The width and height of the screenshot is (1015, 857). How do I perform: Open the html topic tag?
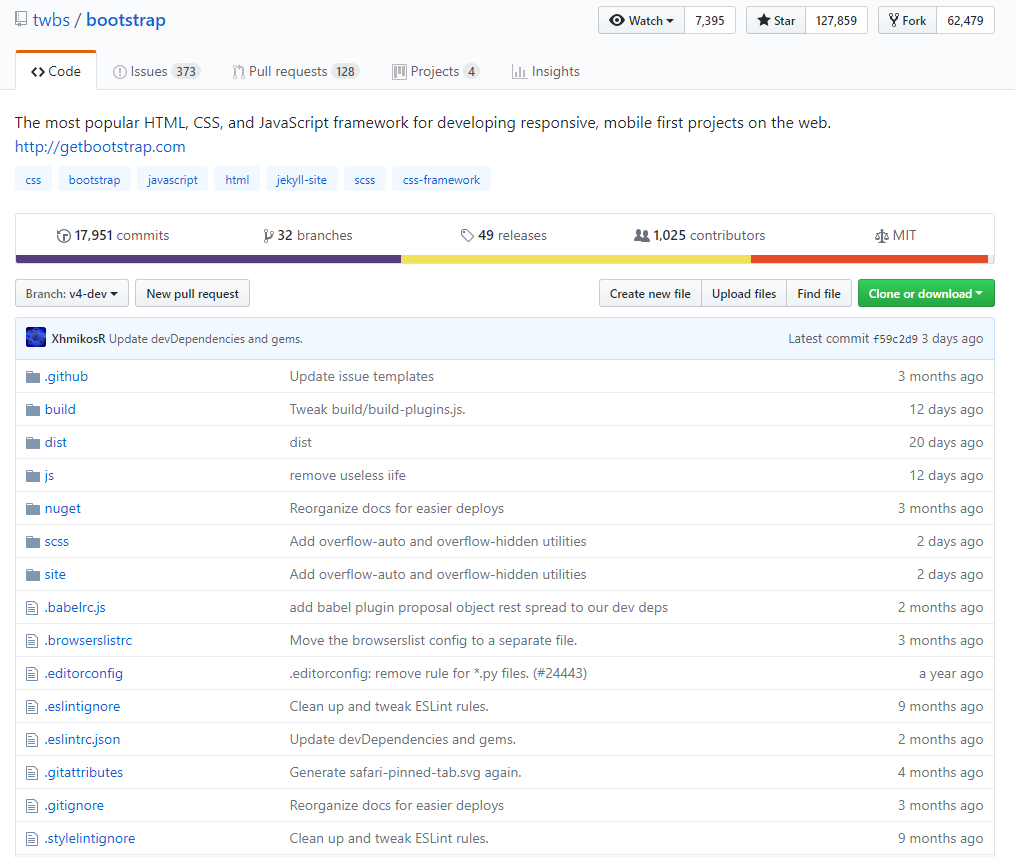coord(237,179)
